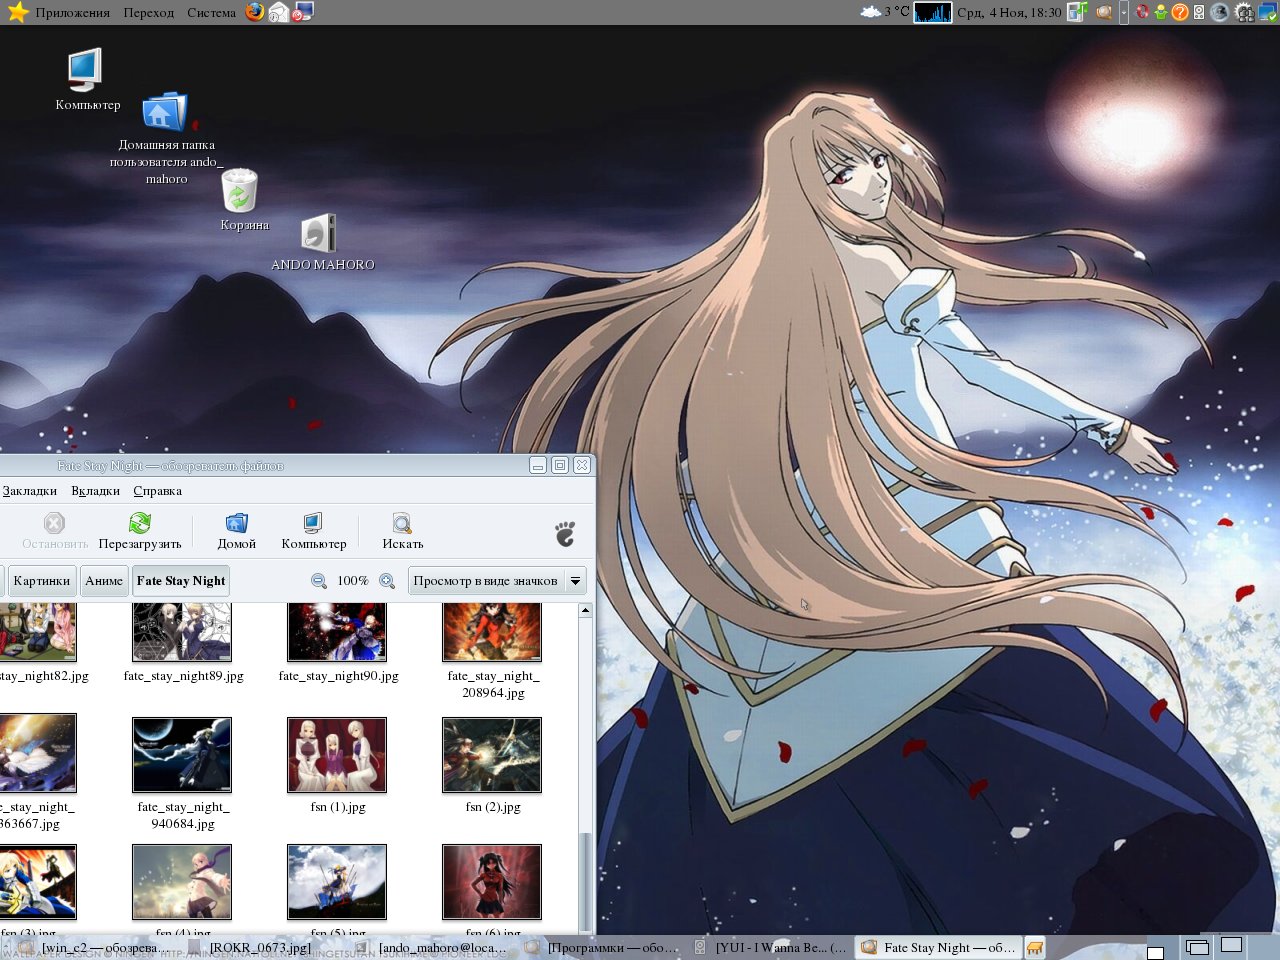Open the Система menu
The width and height of the screenshot is (1280, 960).
click(x=211, y=13)
